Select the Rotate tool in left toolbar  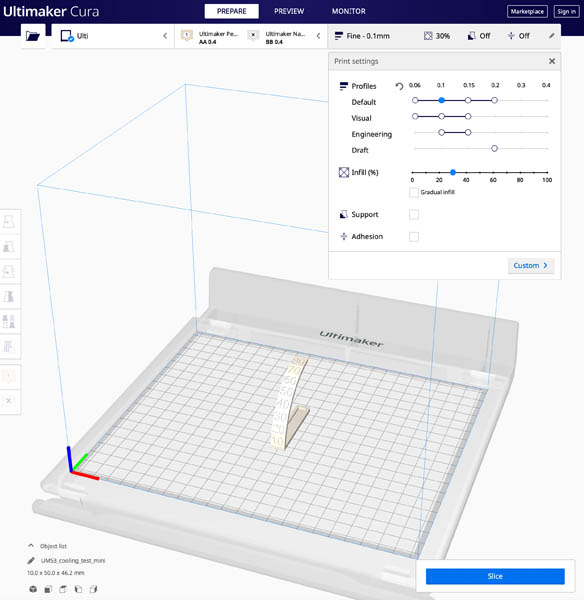9,271
